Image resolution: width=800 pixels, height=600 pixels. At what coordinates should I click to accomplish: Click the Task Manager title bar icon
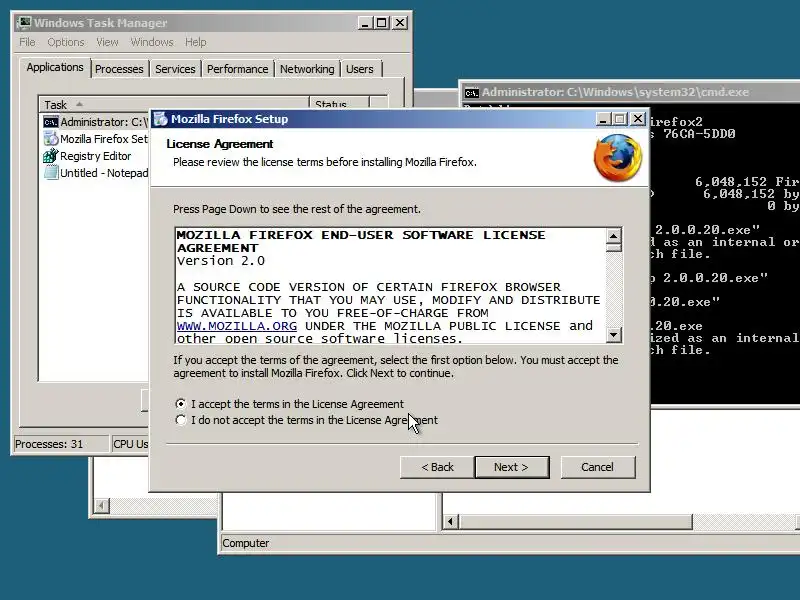pyautogui.click(x=24, y=23)
